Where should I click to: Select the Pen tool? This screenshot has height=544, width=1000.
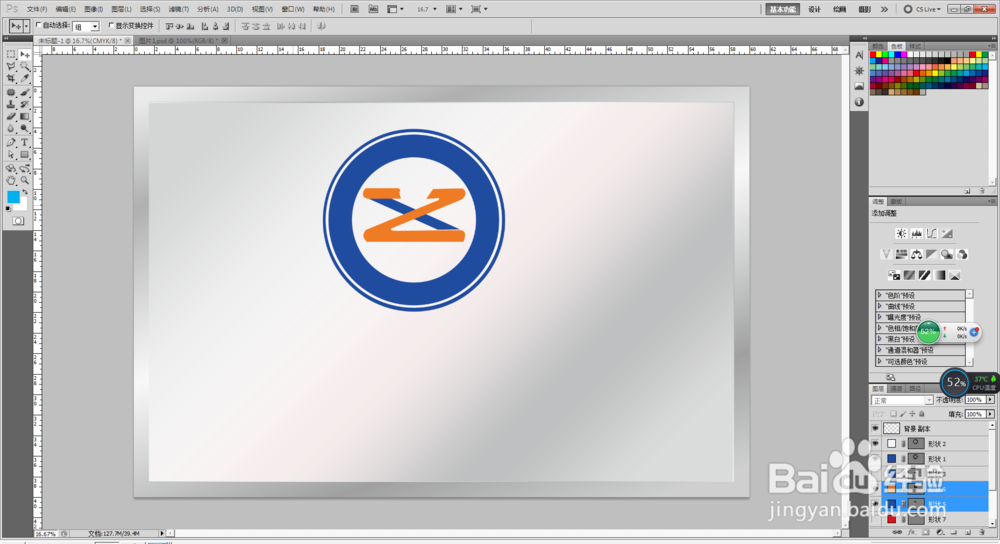pyautogui.click(x=11, y=143)
